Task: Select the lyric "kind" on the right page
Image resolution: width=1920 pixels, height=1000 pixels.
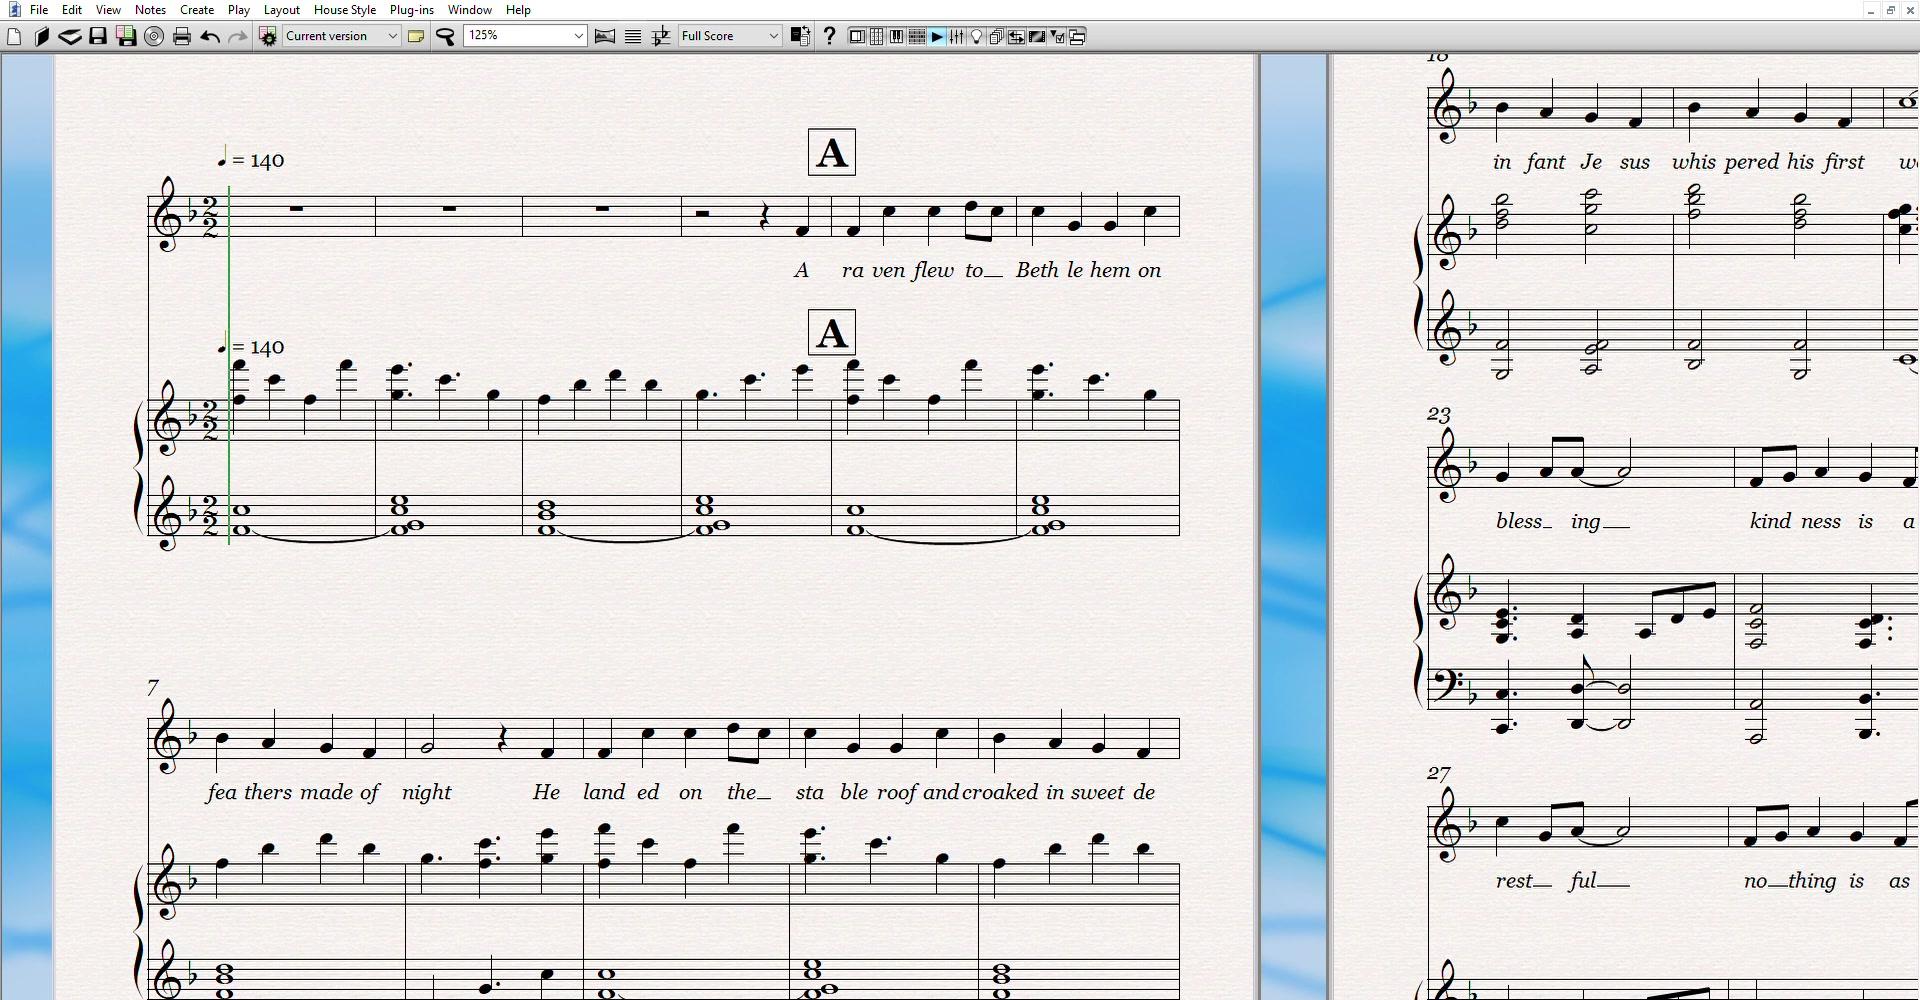Action: pos(1771,521)
